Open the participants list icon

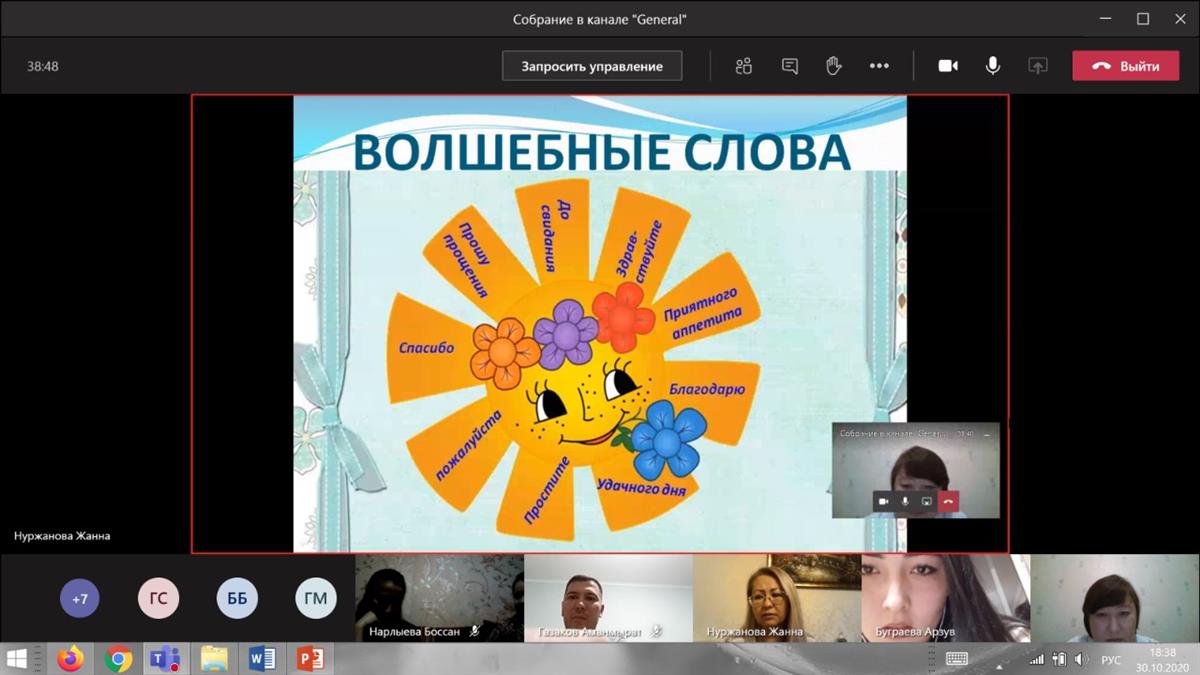743,66
